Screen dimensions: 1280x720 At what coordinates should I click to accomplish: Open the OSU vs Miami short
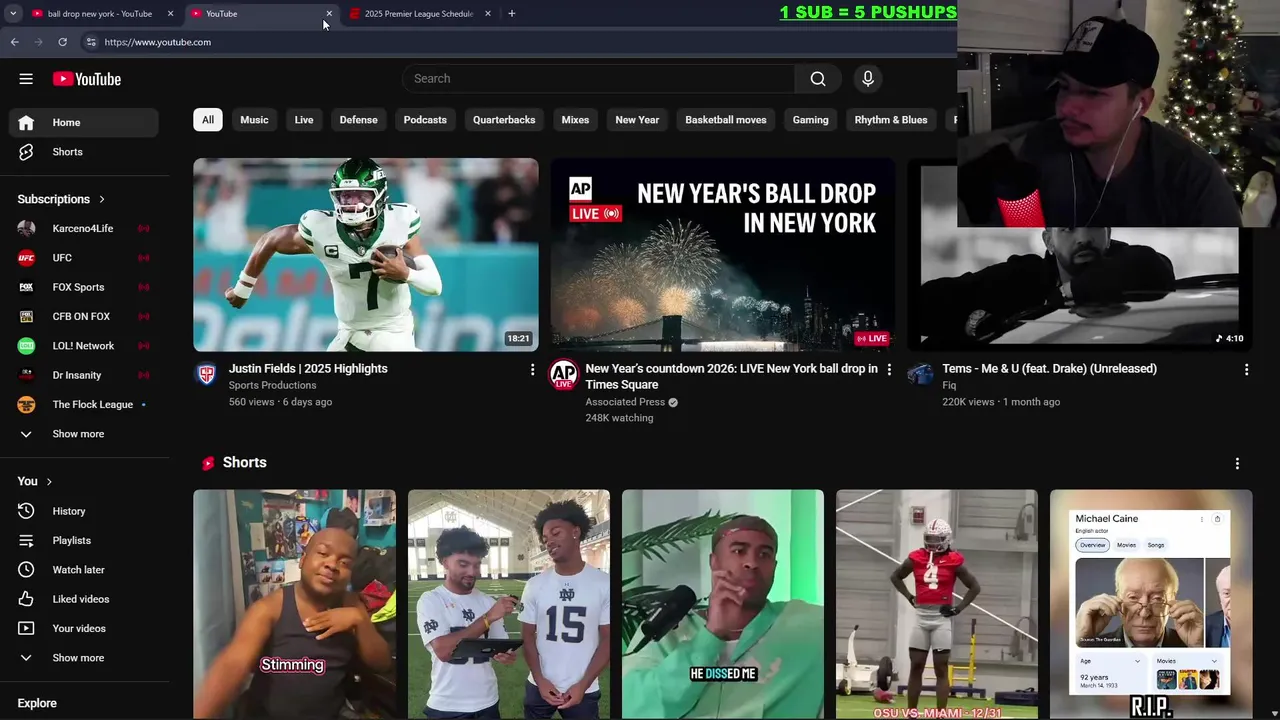937,604
